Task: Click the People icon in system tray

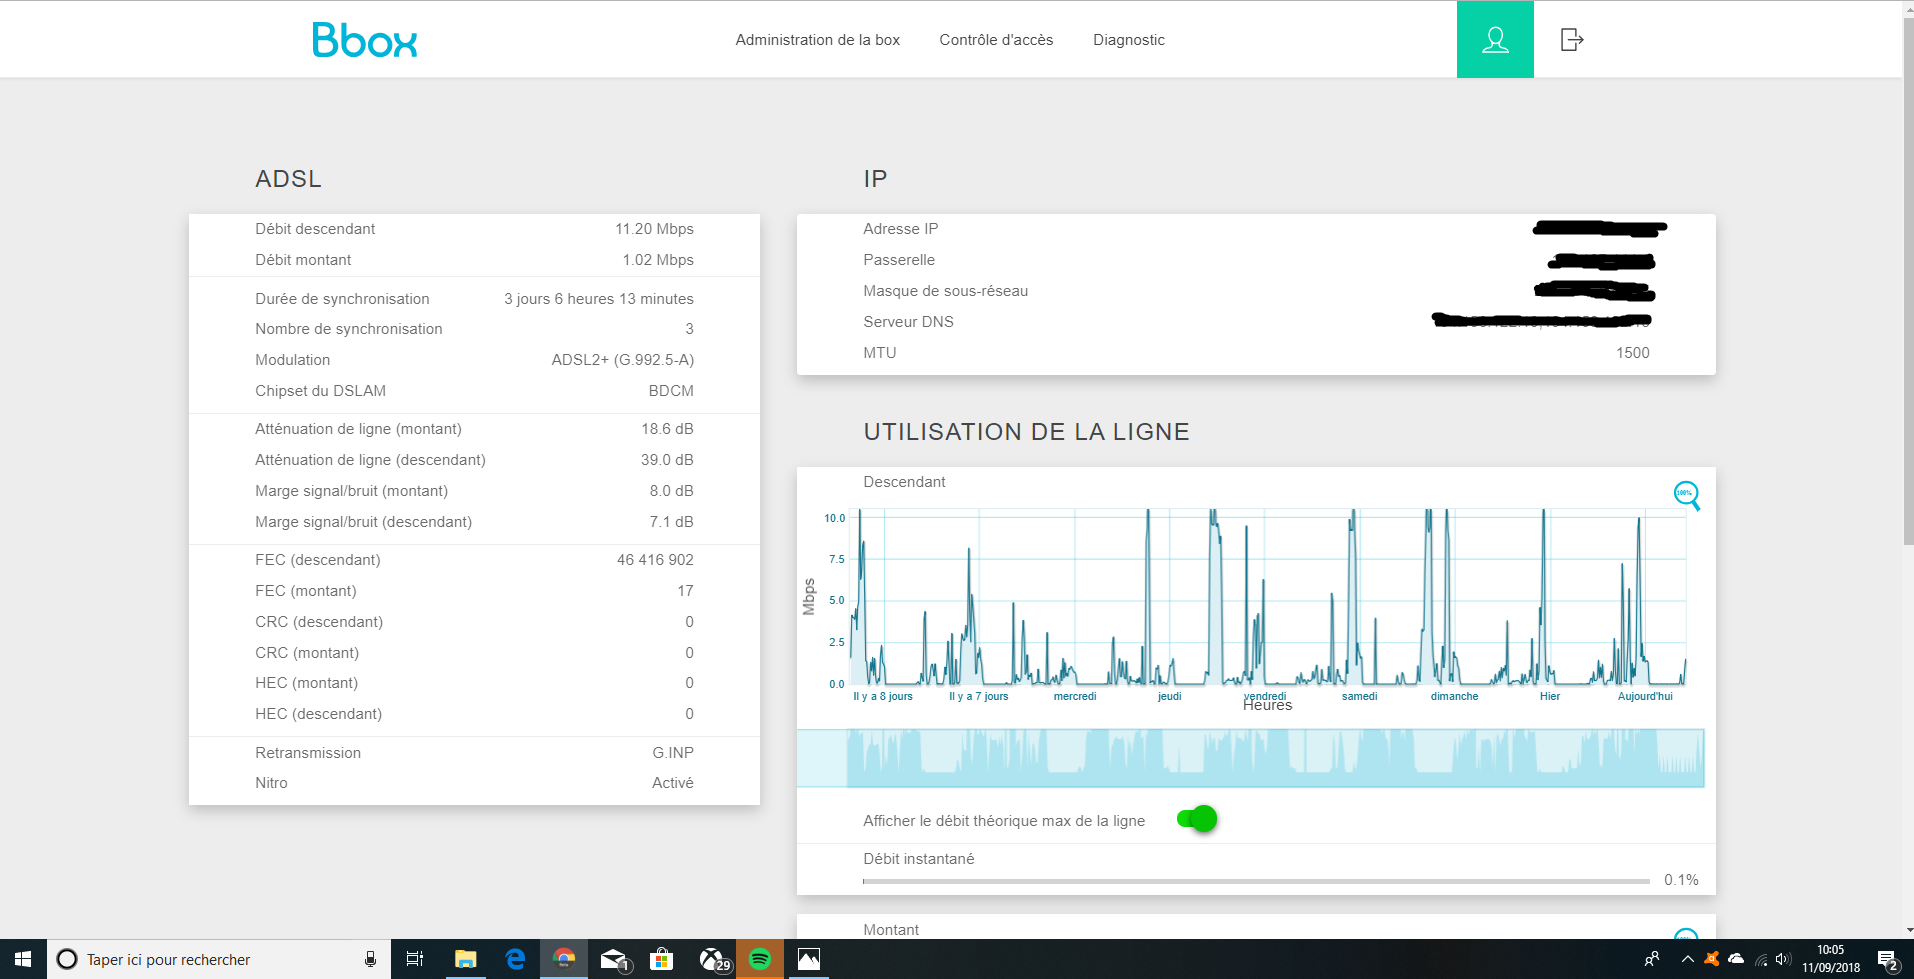Action: coord(1652,959)
